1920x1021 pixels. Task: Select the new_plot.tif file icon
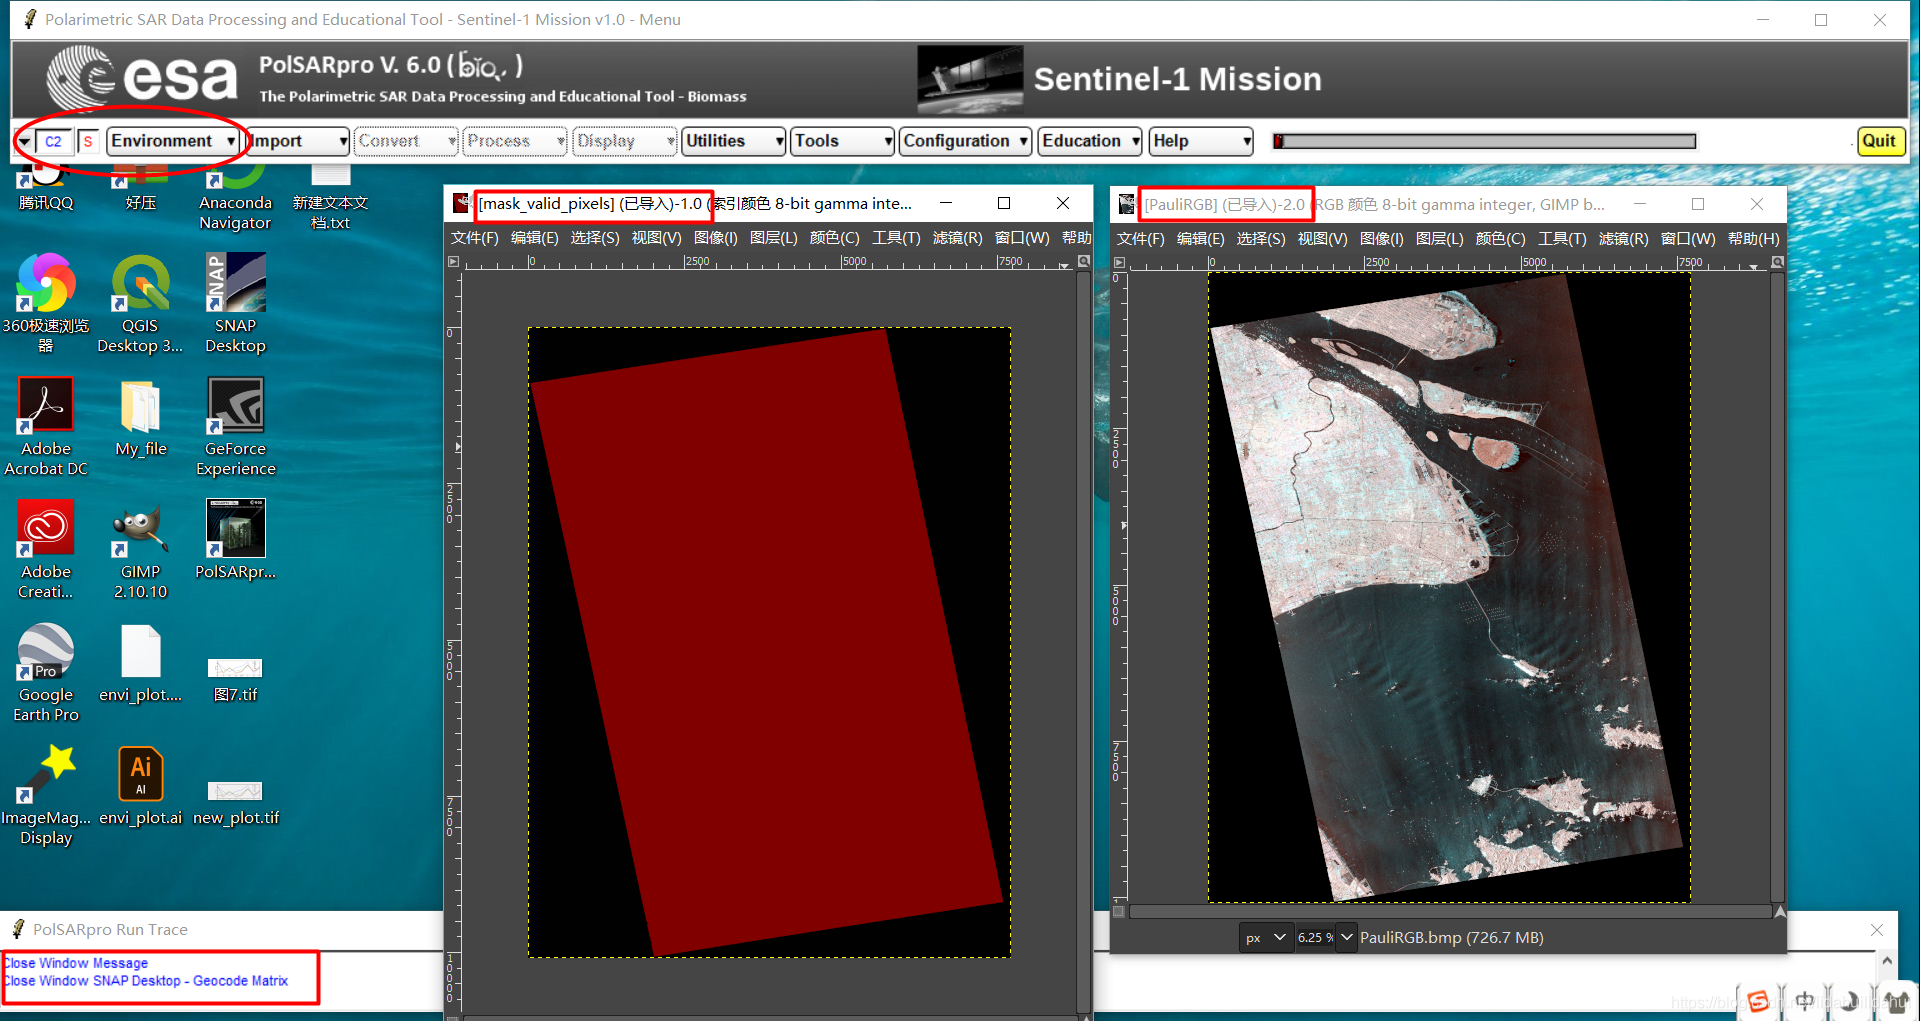pos(235,802)
